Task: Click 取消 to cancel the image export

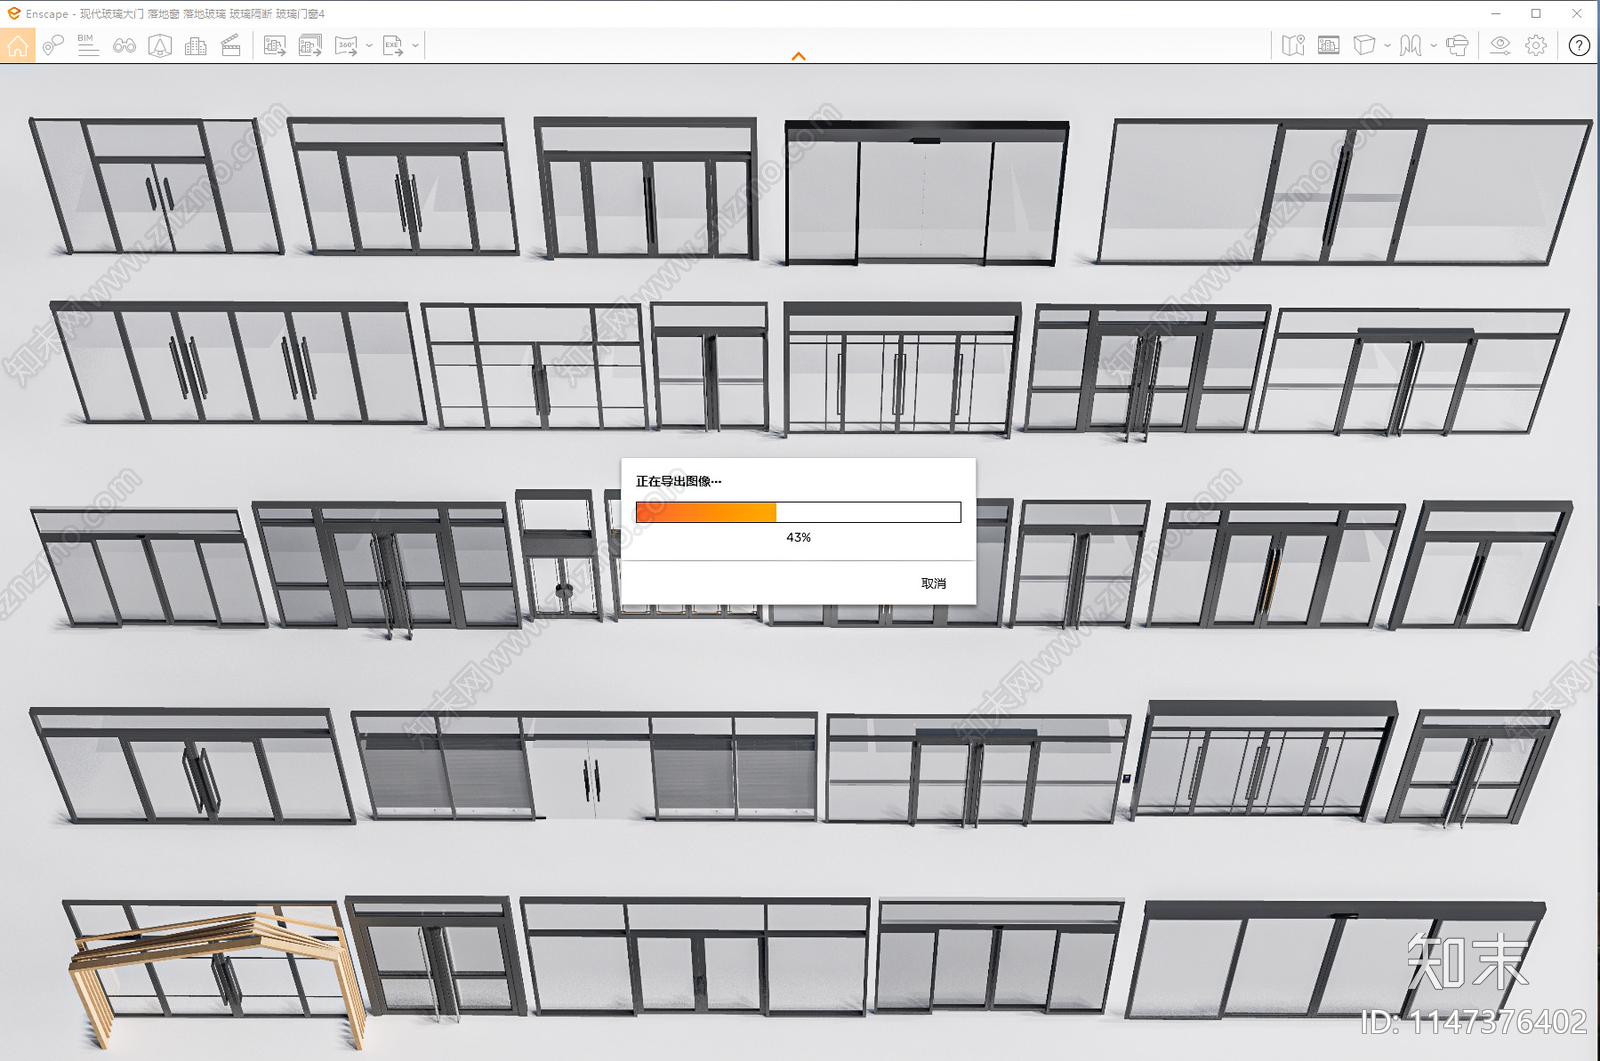Action: (x=933, y=583)
